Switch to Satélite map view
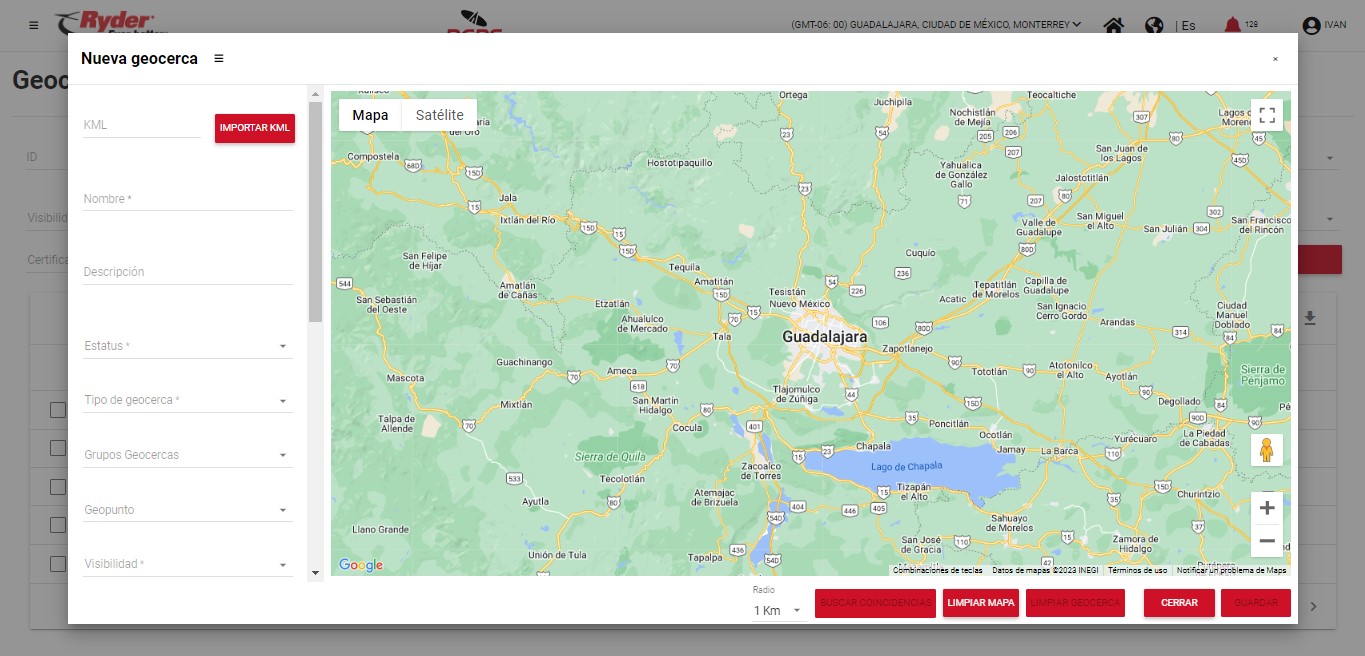Viewport: 1365px width, 656px height. (439, 115)
